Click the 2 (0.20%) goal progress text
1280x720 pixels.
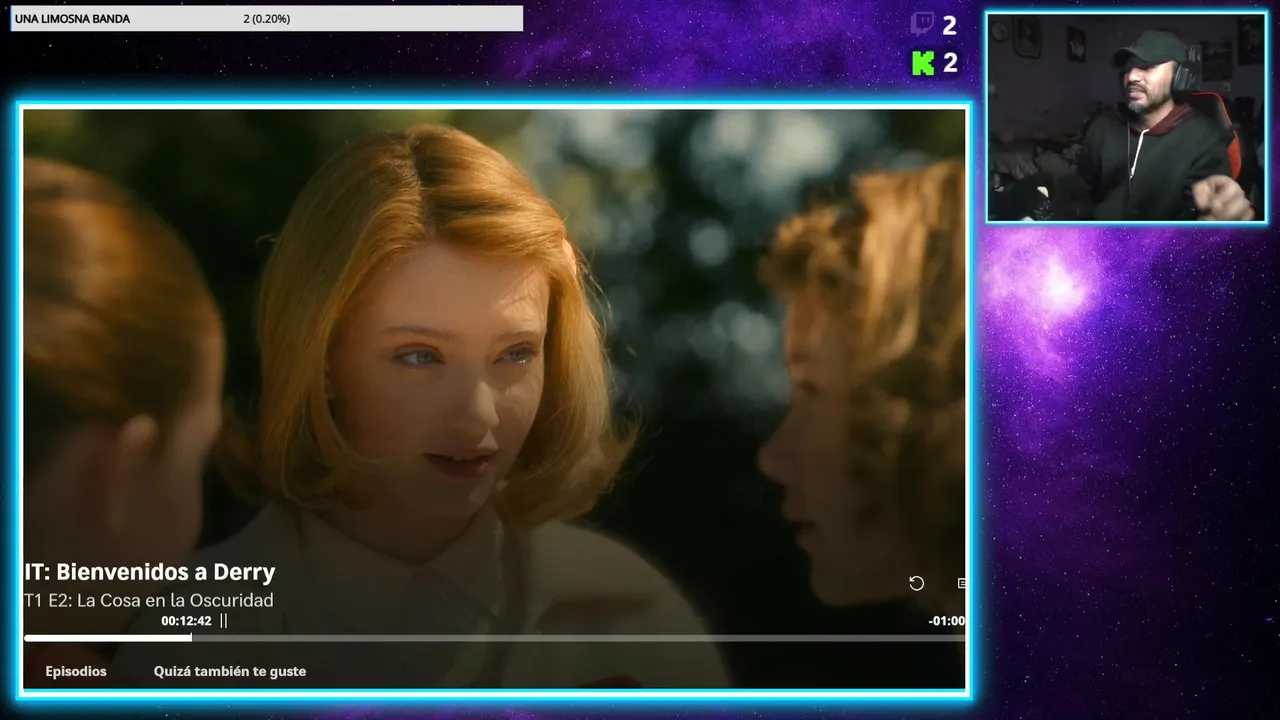pyautogui.click(x=267, y=19)
